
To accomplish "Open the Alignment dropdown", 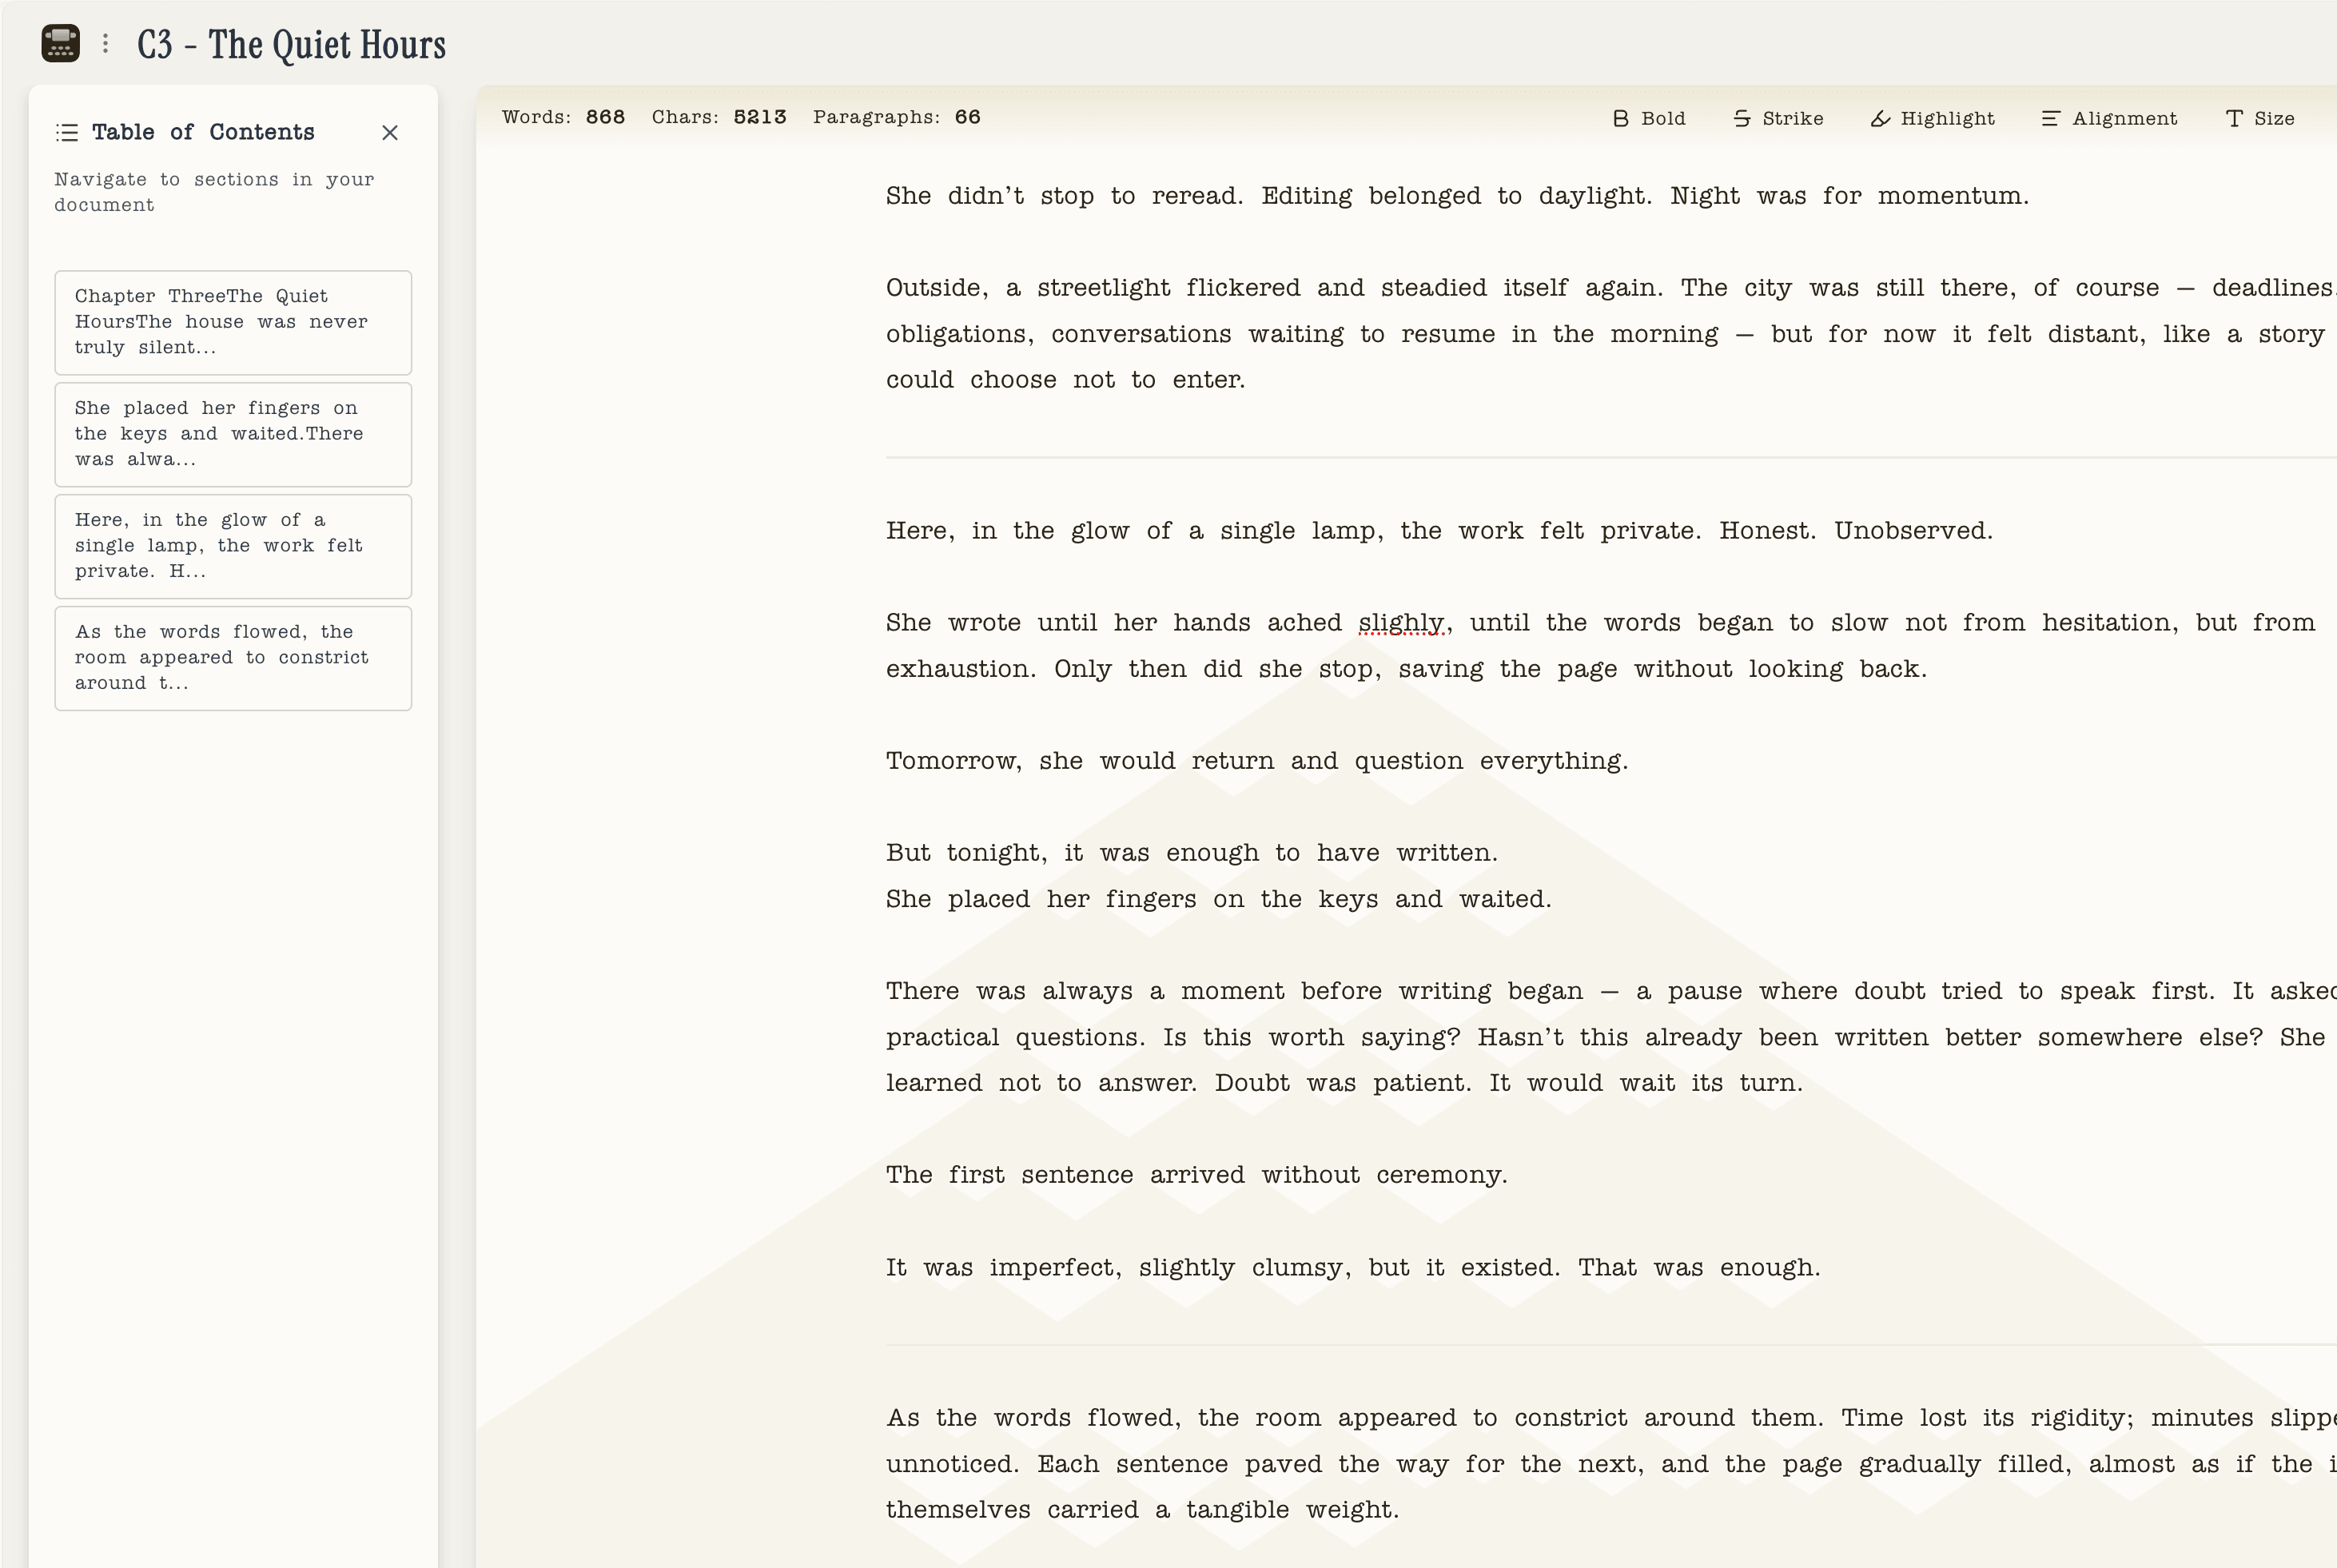I will pos(2109,118).
